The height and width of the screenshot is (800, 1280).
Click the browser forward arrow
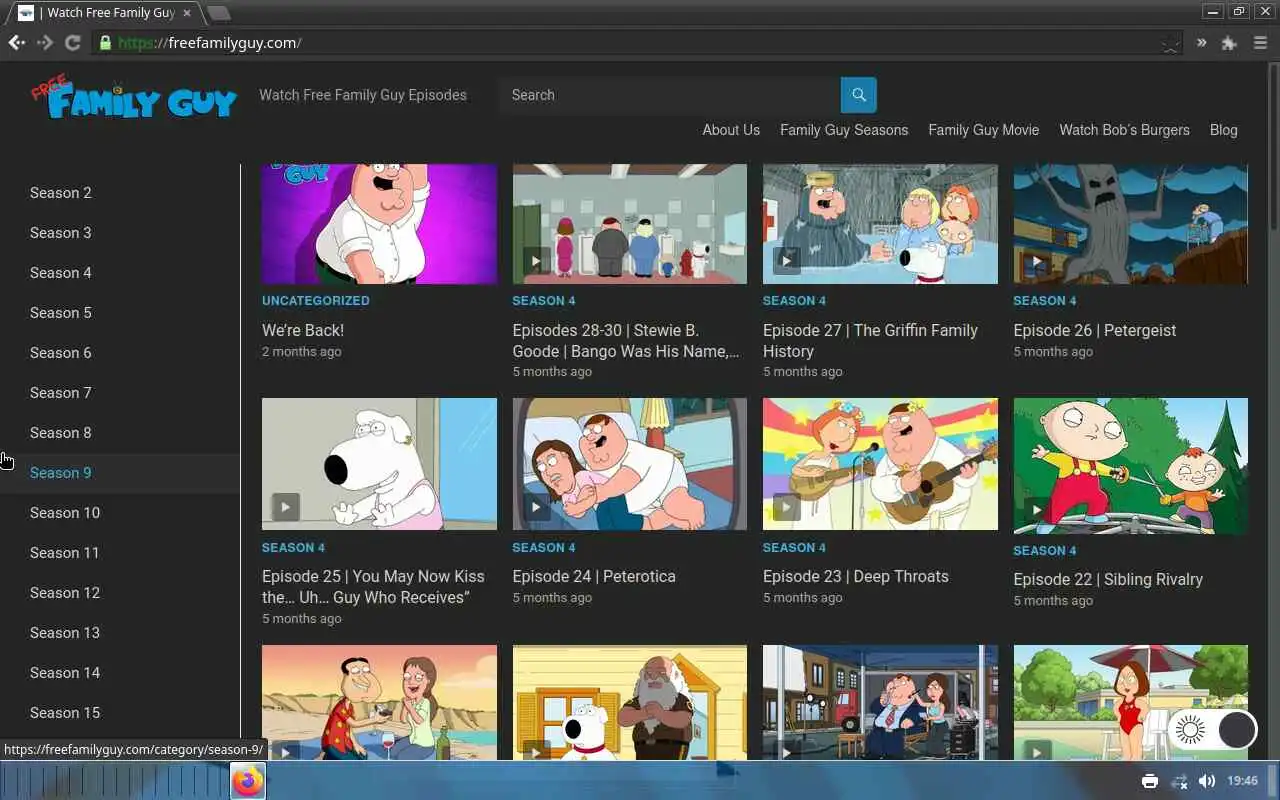[x=44, y=43]
